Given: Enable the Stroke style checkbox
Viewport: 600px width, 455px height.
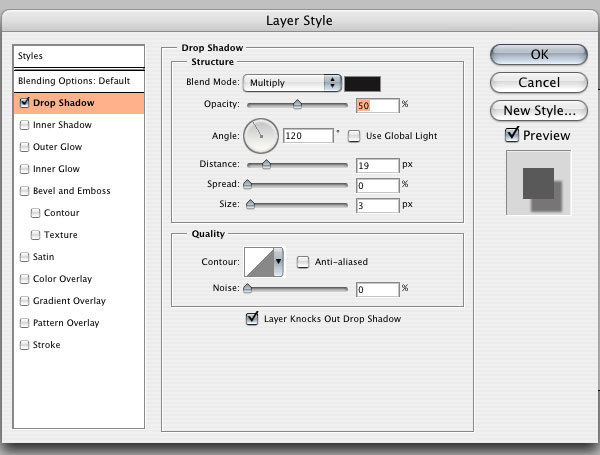Looking at the screenshot, I should tap(24, 345).
